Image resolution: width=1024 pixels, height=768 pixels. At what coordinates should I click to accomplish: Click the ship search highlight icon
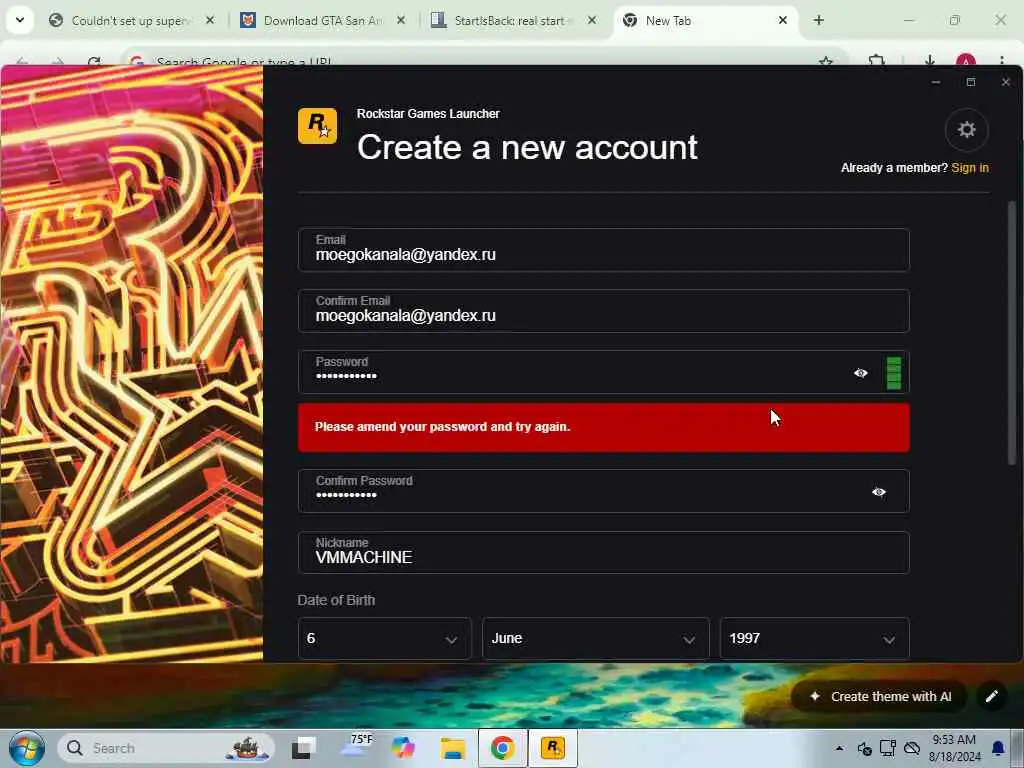(x=247, y=748)
